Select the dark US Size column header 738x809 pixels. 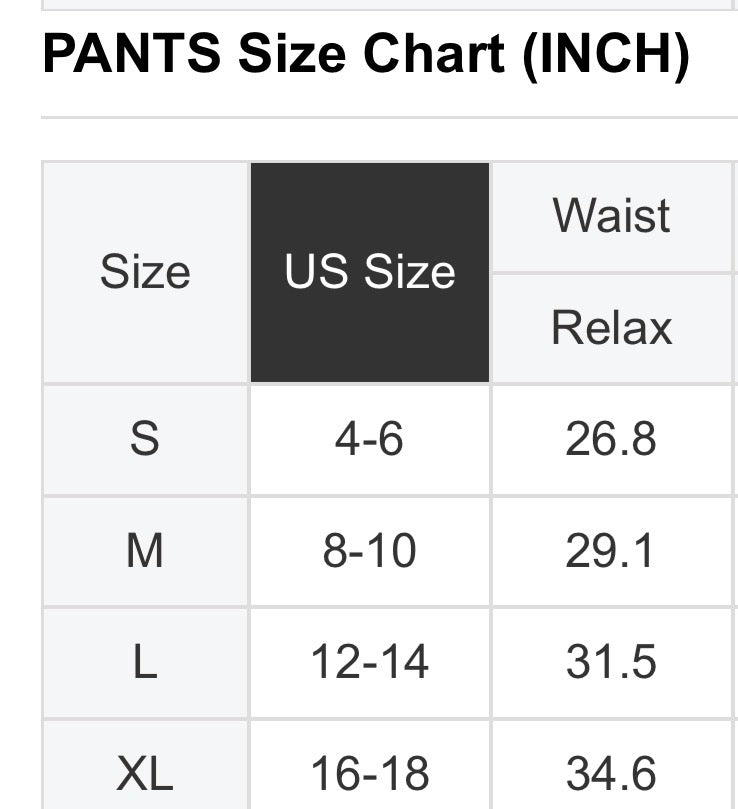(x=370, y=272)
